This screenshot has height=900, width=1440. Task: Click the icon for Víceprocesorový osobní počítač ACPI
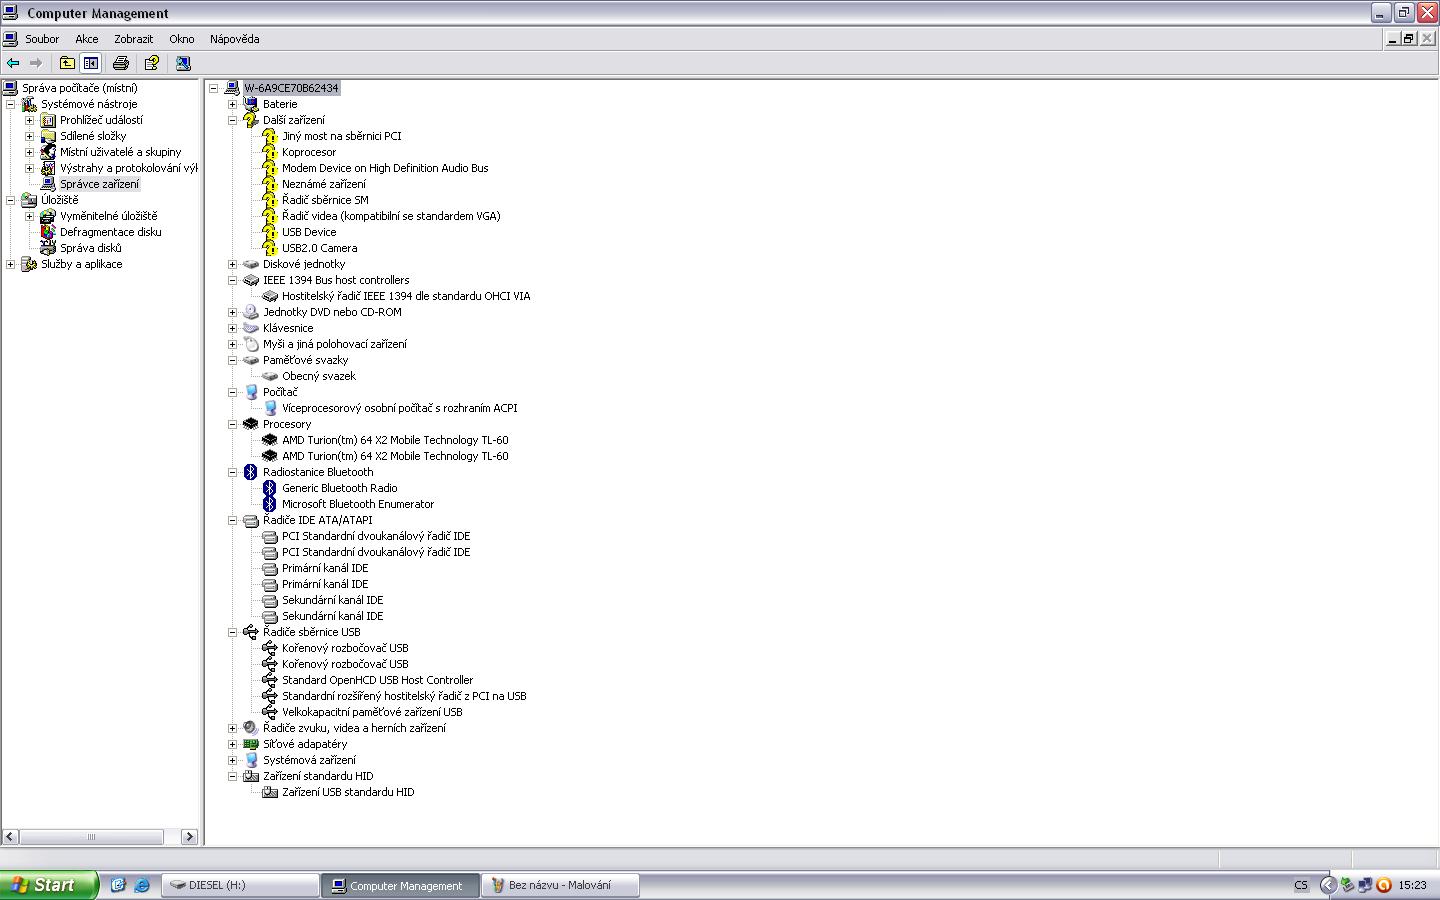(x=269, y=408)
